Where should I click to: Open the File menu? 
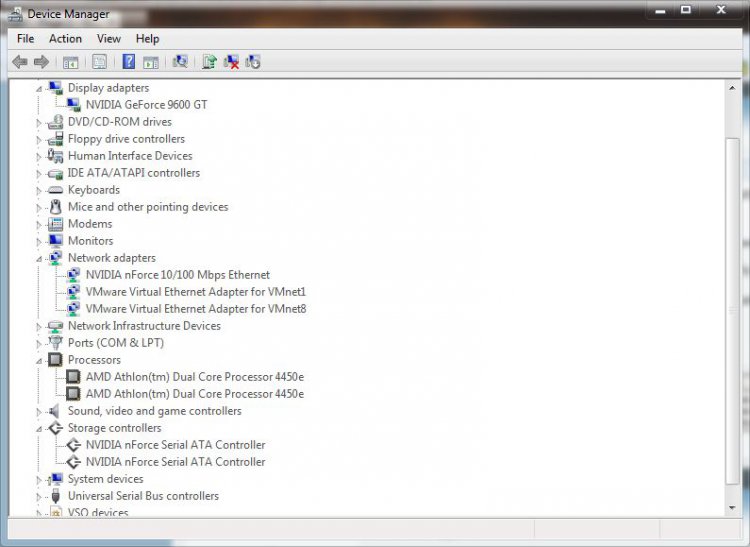pyautogui.click(x=25, y=39)
